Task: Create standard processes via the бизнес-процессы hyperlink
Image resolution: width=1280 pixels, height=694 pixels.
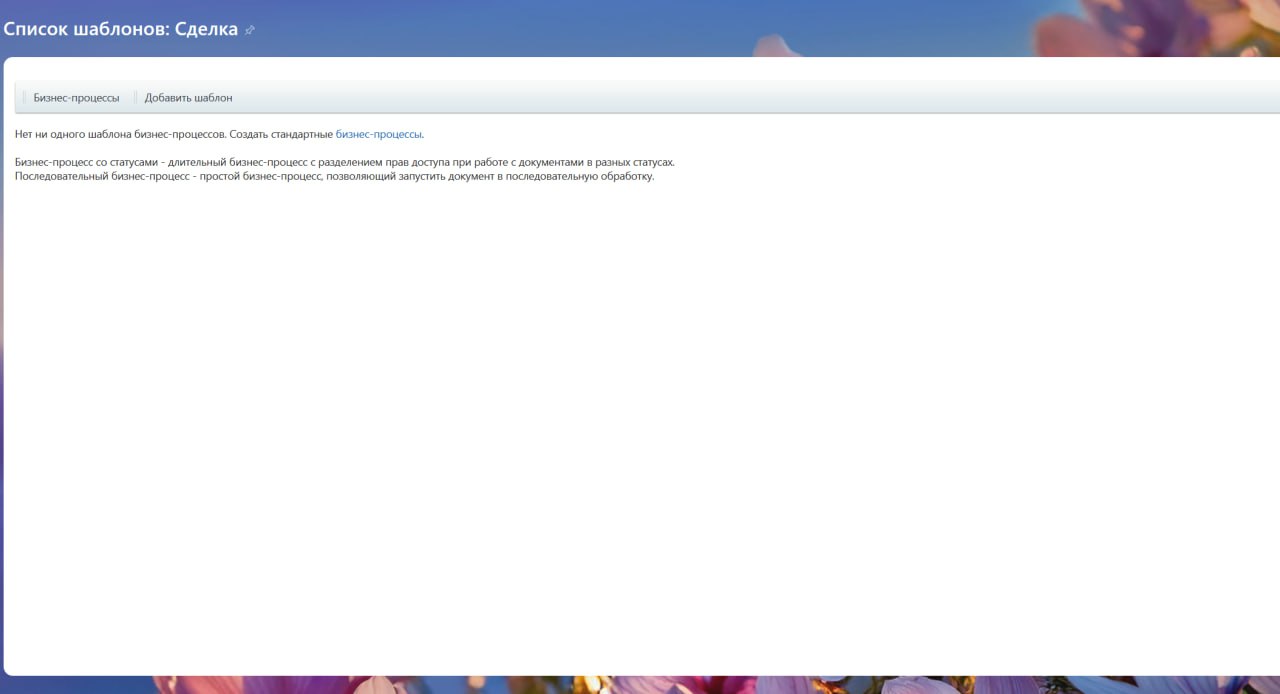Action: tap(378, 134)
